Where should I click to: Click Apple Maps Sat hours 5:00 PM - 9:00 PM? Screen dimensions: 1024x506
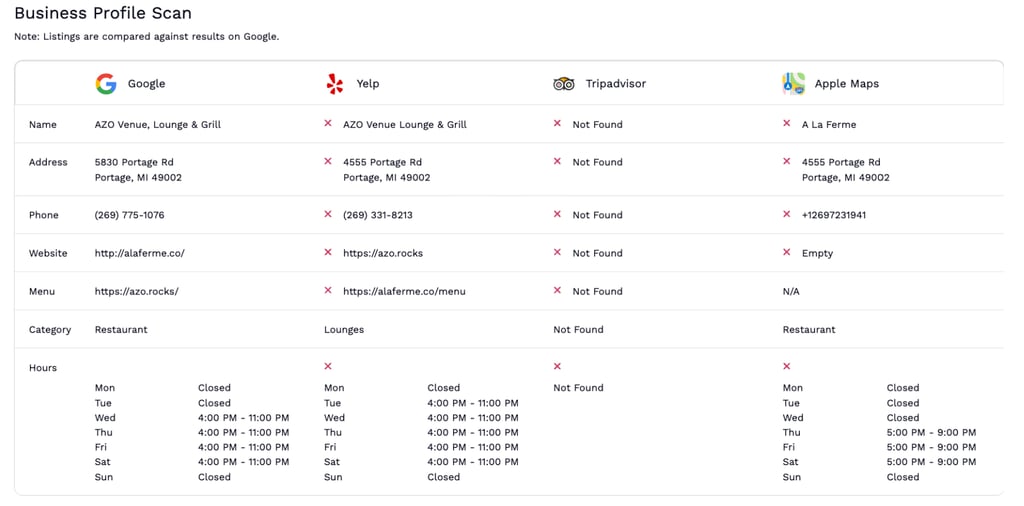point(931,462)
